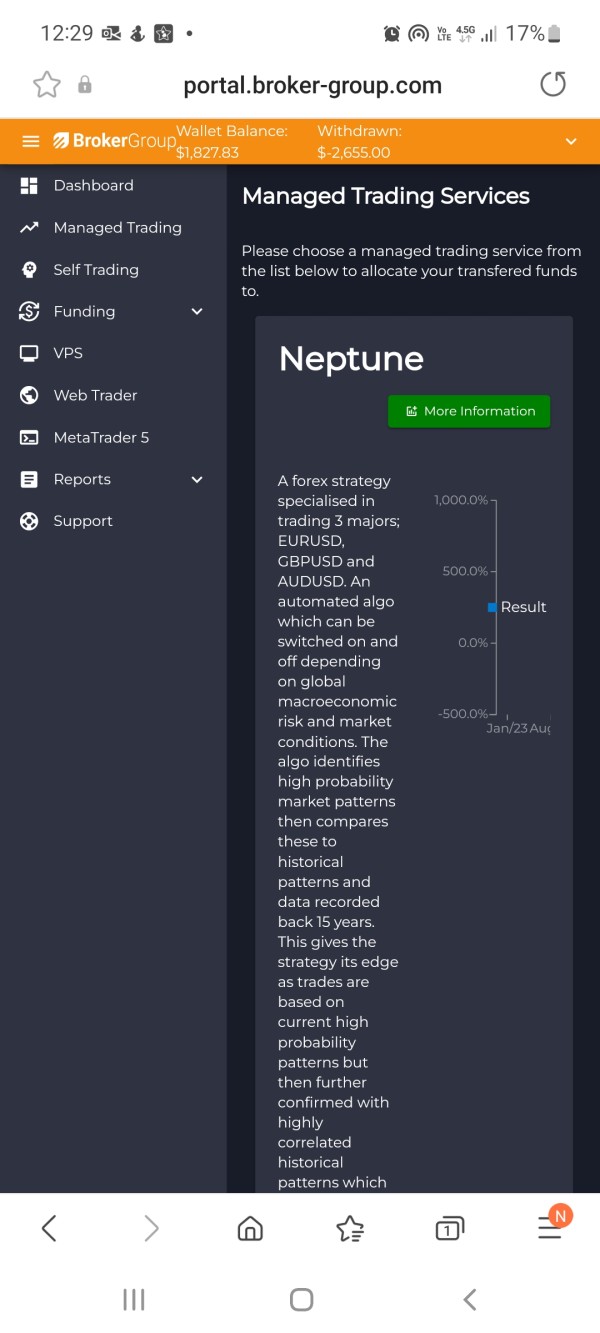
Task: Expand the orange header dropdown chevron
Action: pos(571,142)
